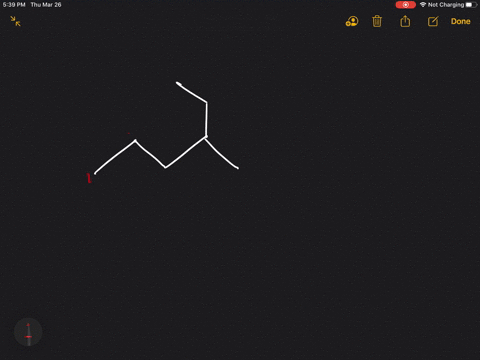Open the collaboration add people icon

click(352, 21)
